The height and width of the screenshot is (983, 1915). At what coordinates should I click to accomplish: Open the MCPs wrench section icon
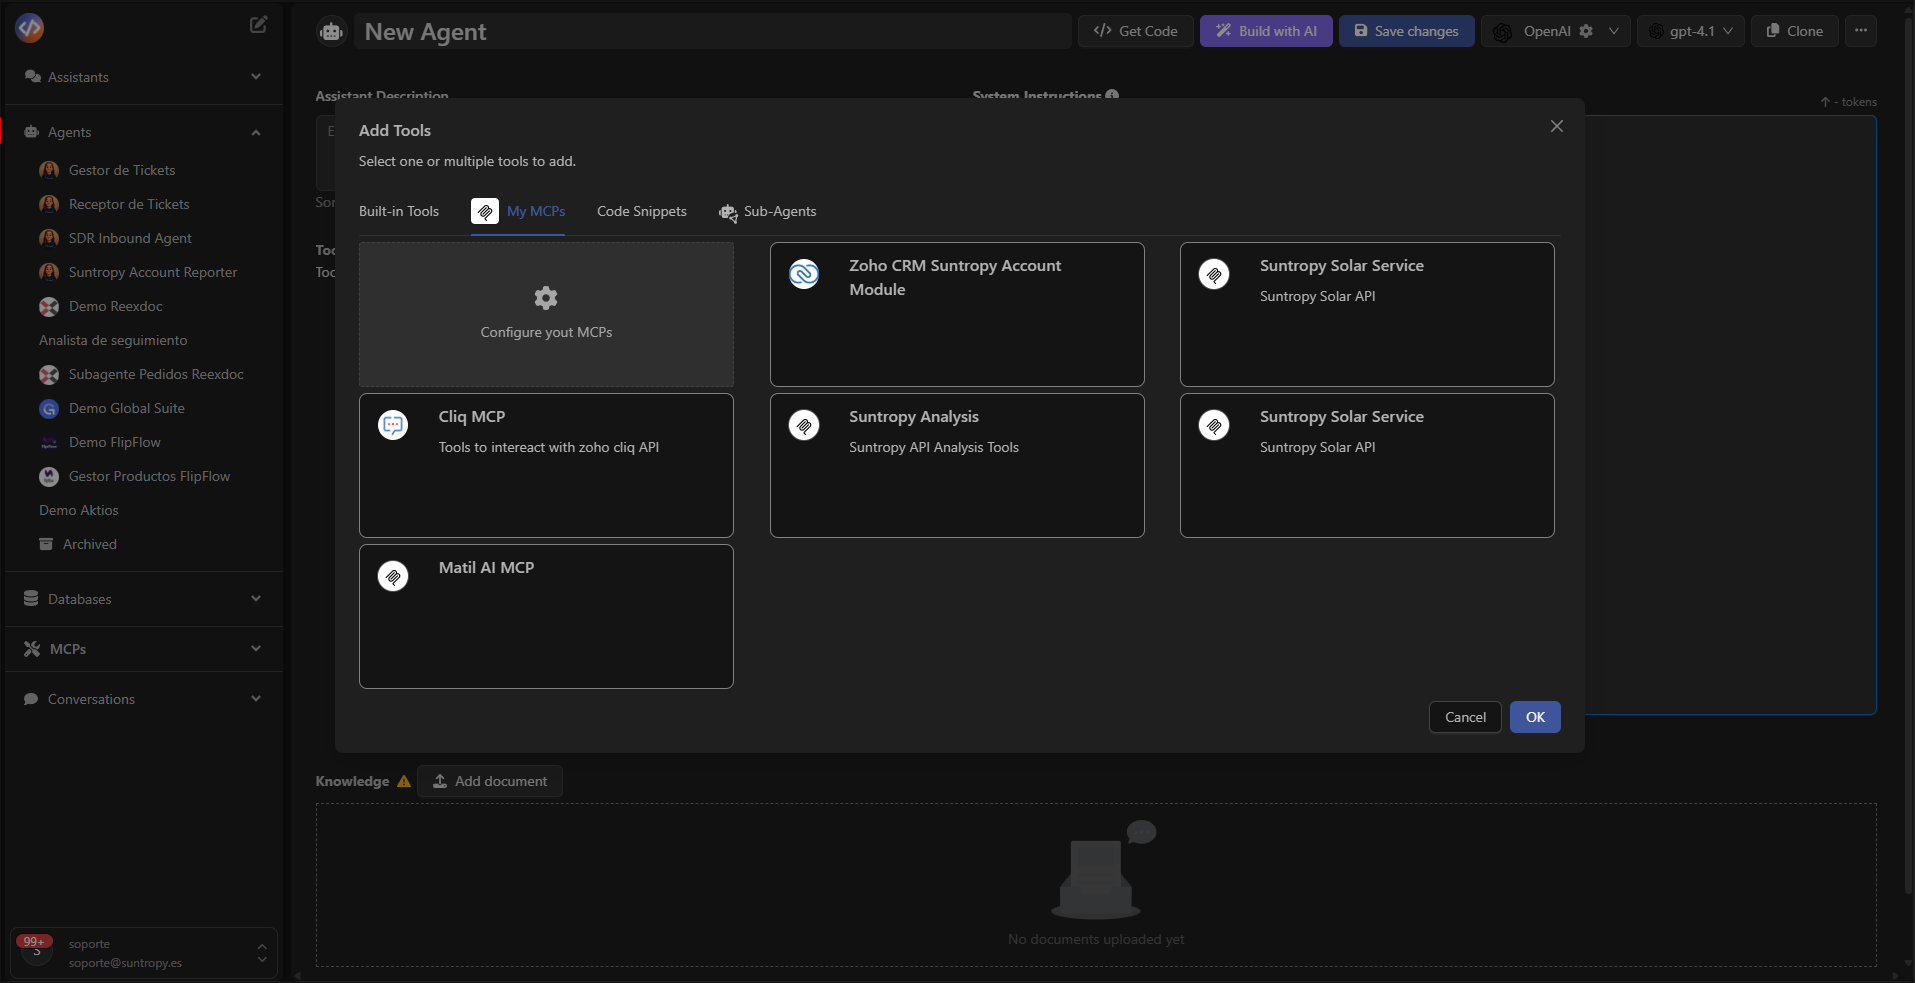[32, 648]
